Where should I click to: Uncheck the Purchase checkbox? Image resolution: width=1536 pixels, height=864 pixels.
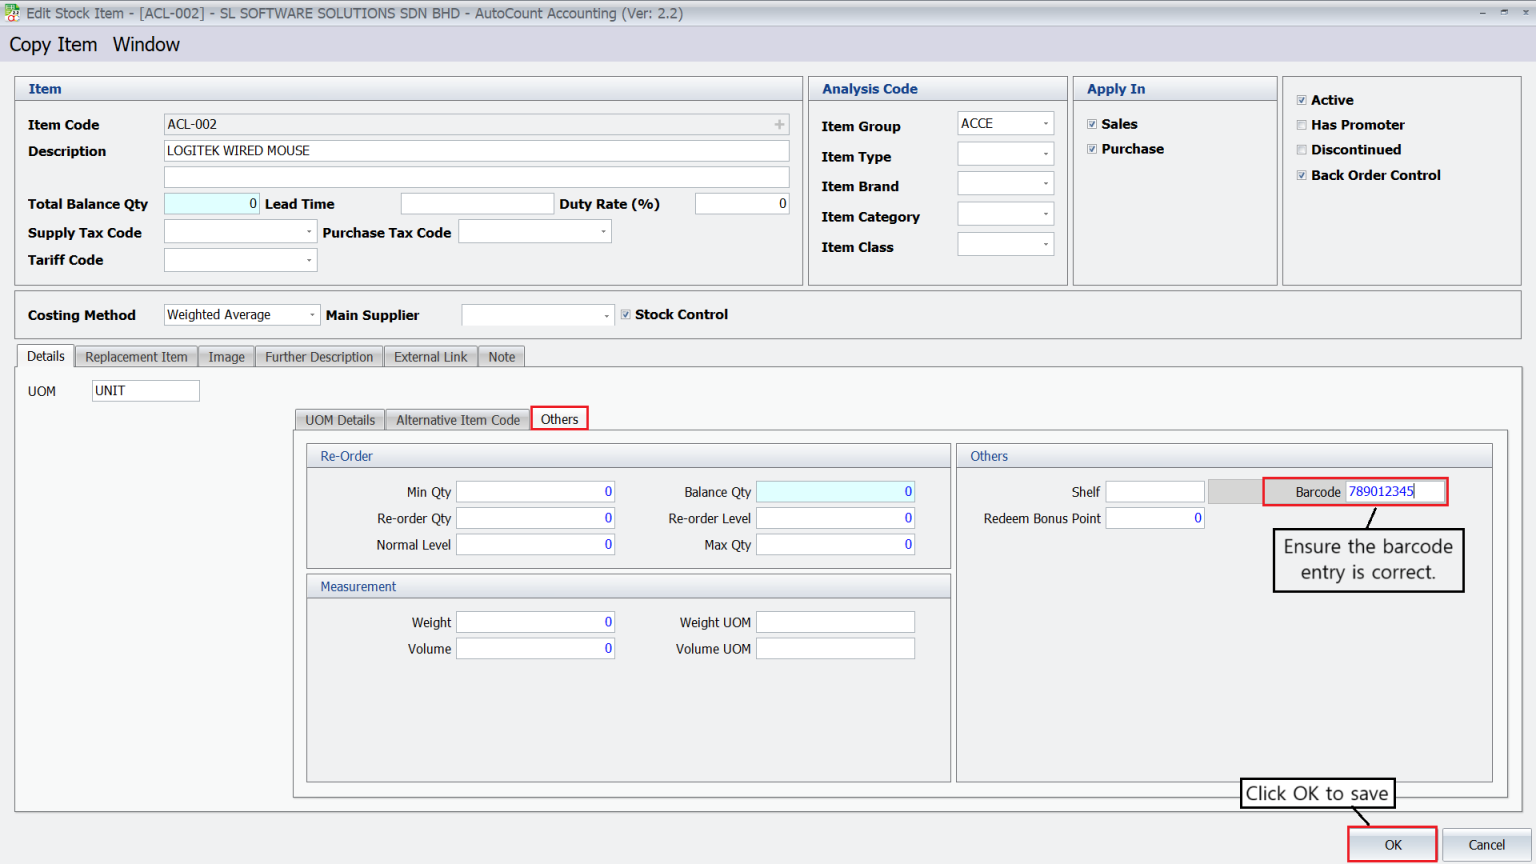(x=1091, y=148)
